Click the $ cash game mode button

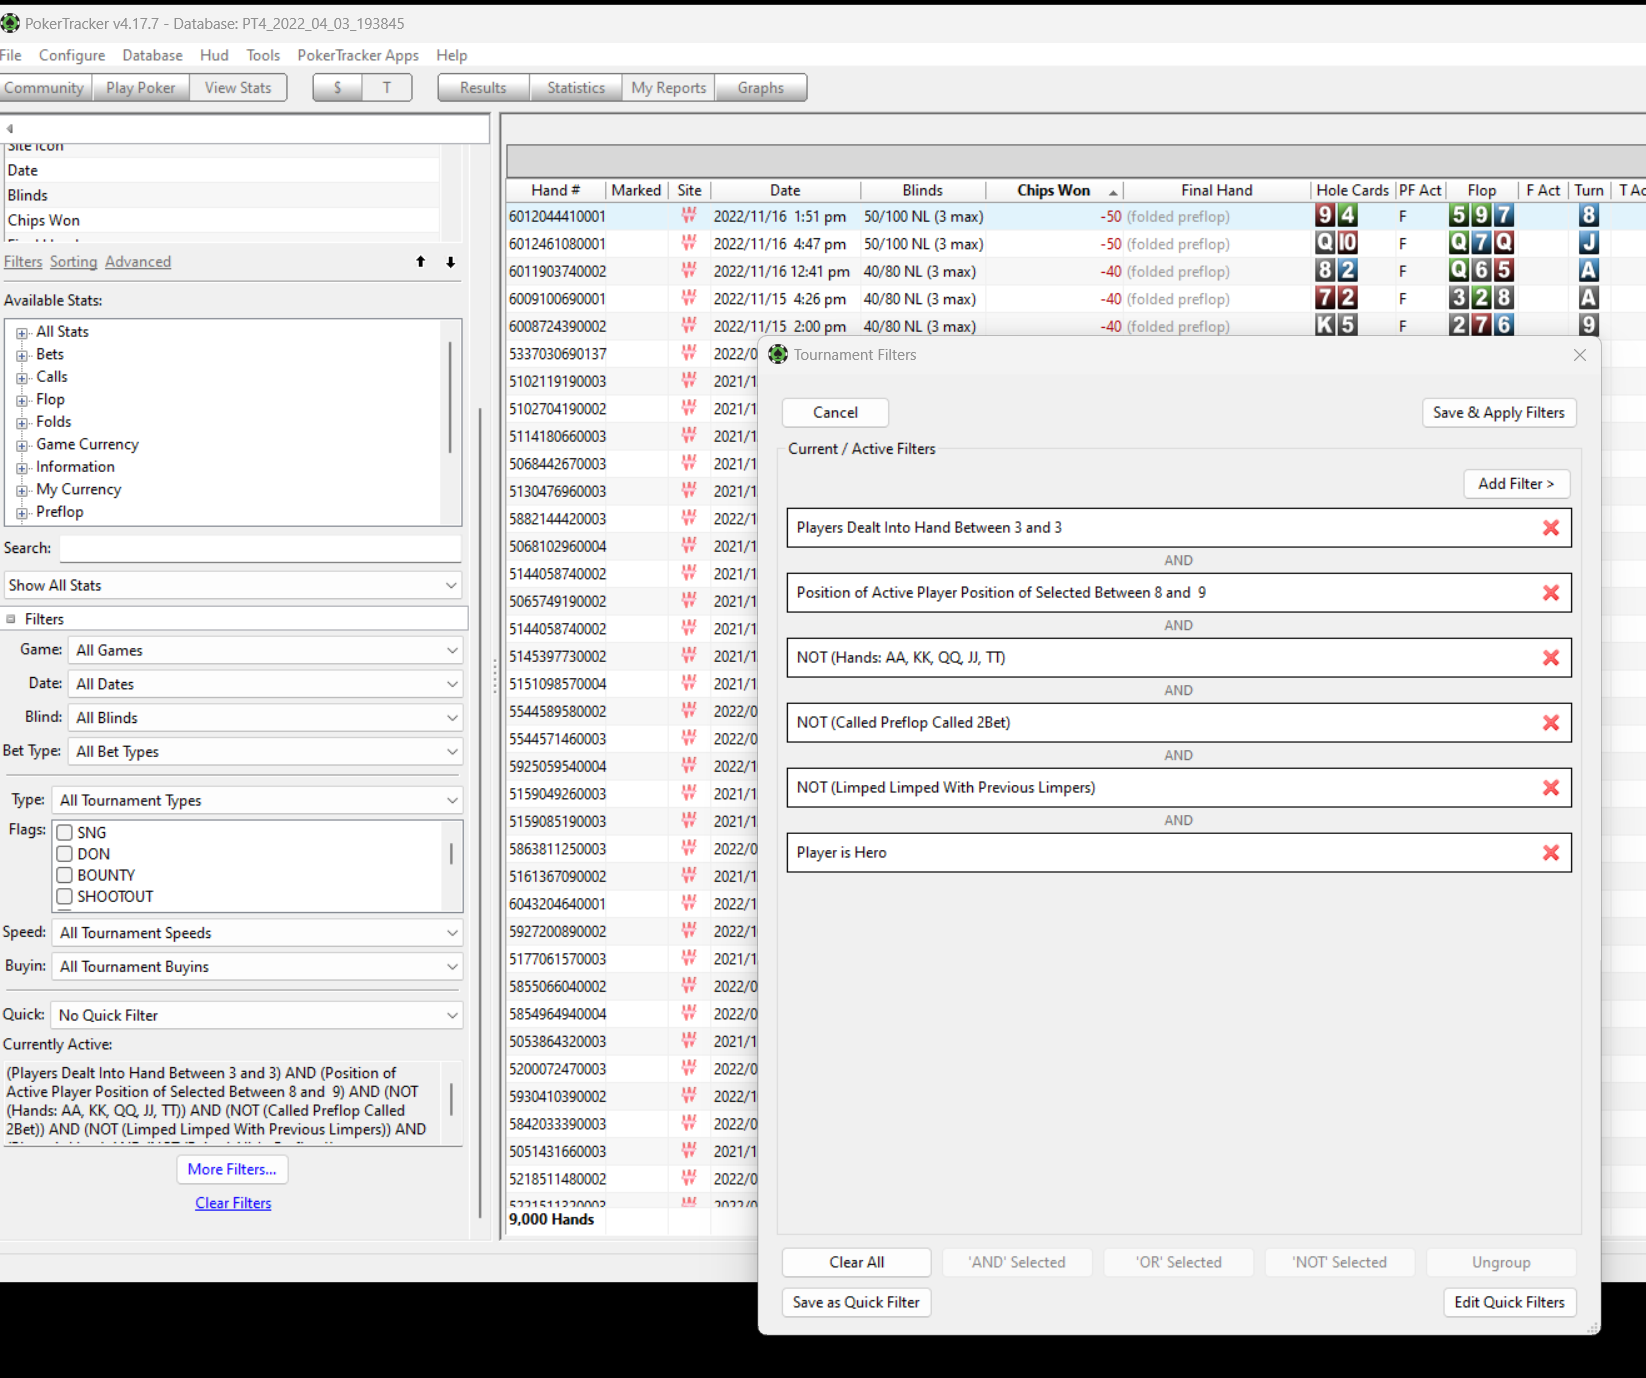[337, 88]
